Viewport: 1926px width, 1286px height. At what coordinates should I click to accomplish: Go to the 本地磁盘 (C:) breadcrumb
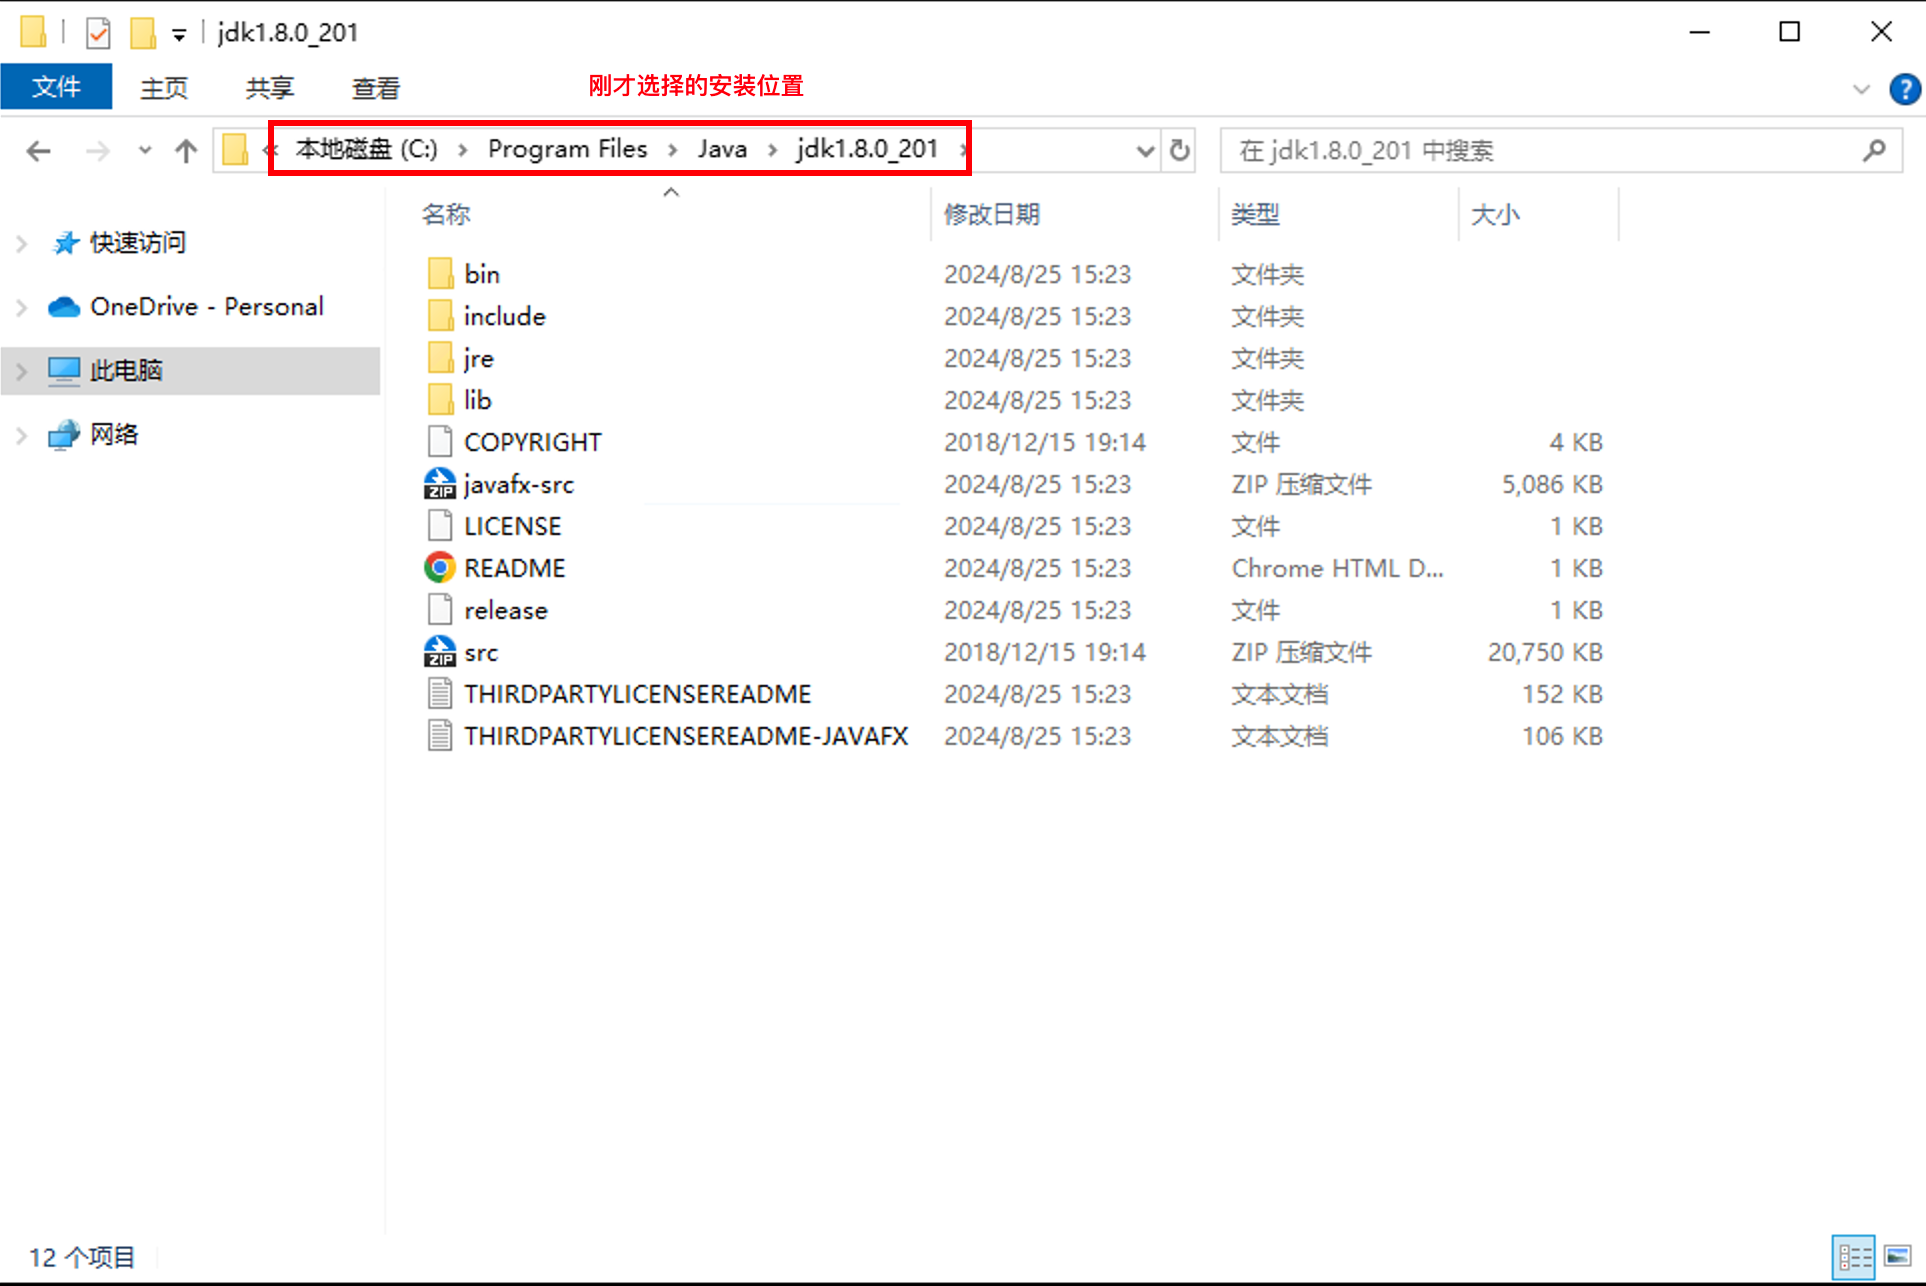pyautogui.click(x=366, y=149)
